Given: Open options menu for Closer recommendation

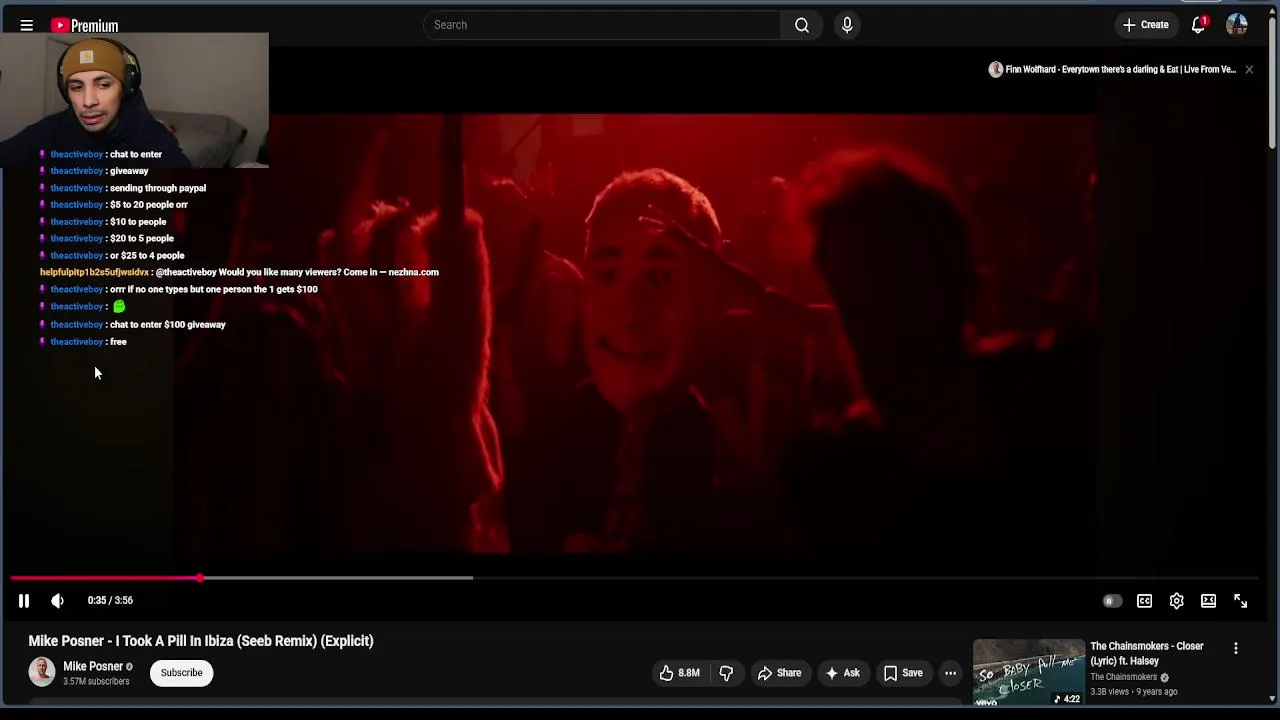Looking at the screenshot, I should tap(1236, 648).
